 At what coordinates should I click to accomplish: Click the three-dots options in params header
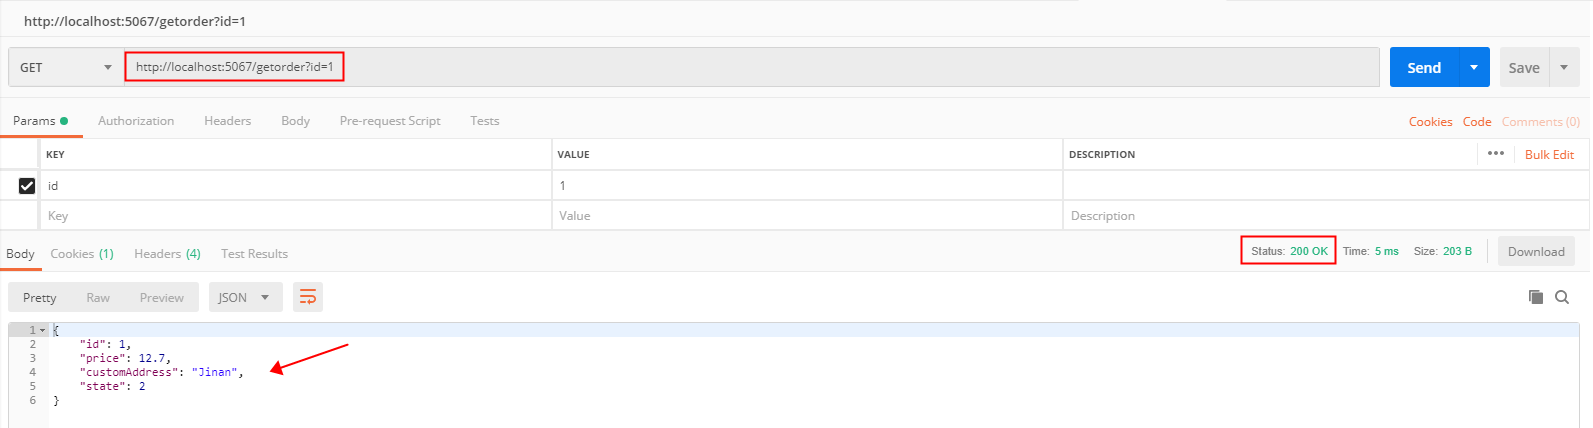coord(1496,154)
